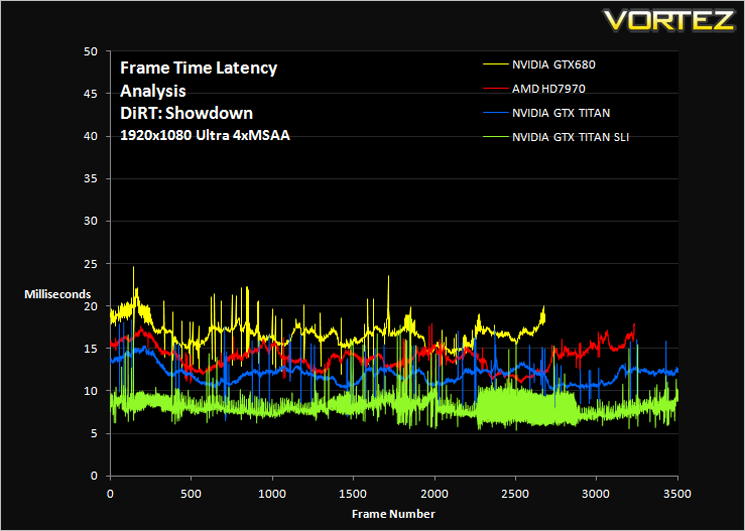Select the NVIDIA GTX680 legend entry

[x=539, y=65]
